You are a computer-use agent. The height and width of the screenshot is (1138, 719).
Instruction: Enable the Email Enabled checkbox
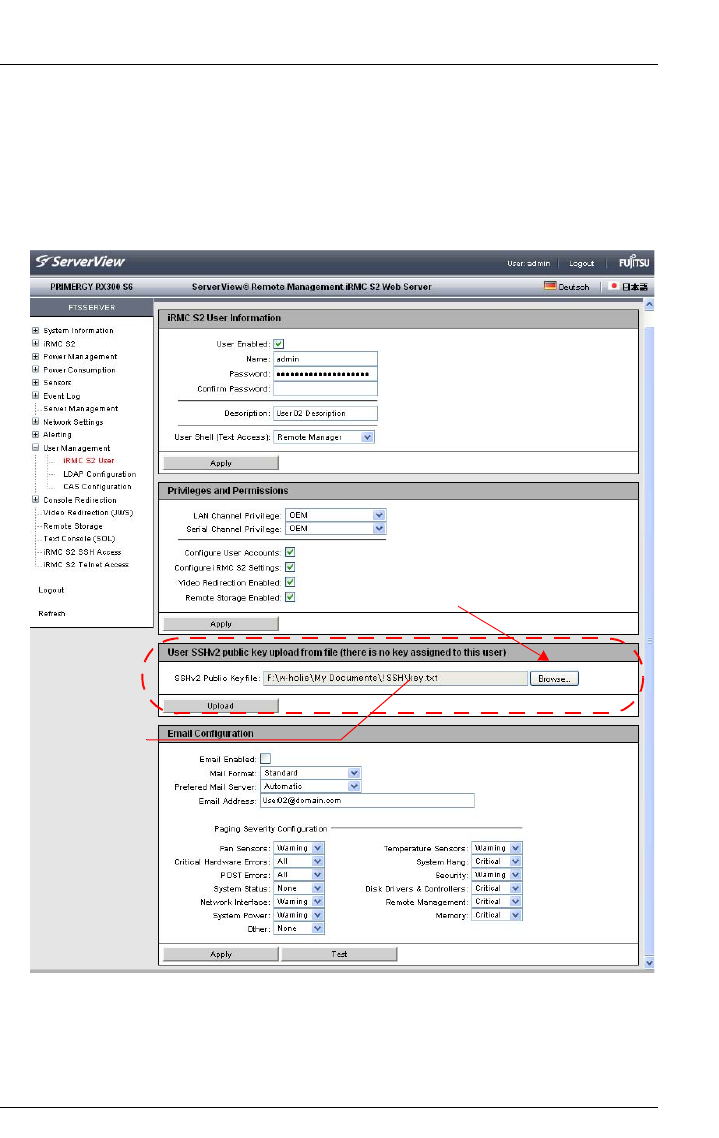coord(266,758)
